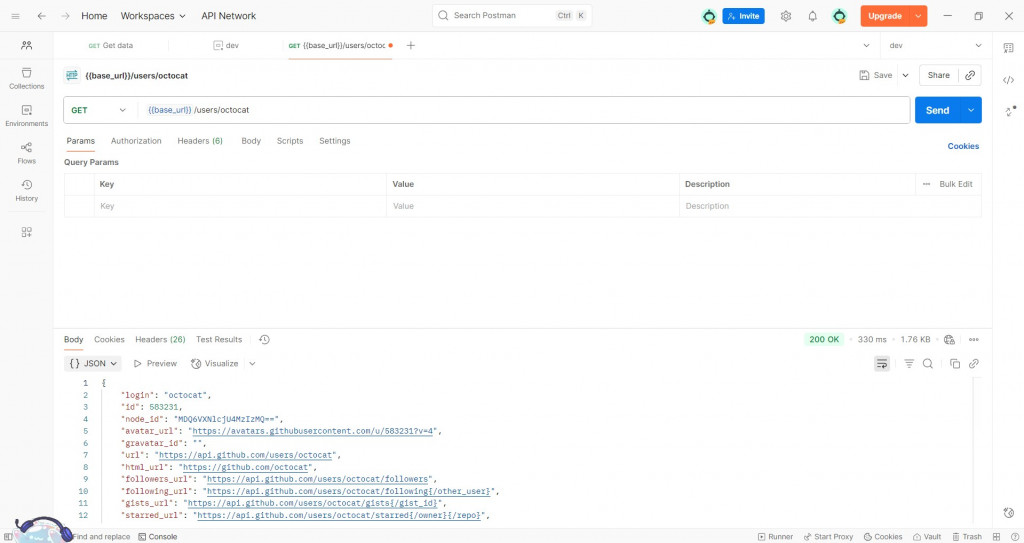The height and width of the screenshot is (543, 1024).
Task: Click the Upgrade button
Action: [x=885, y=16]
